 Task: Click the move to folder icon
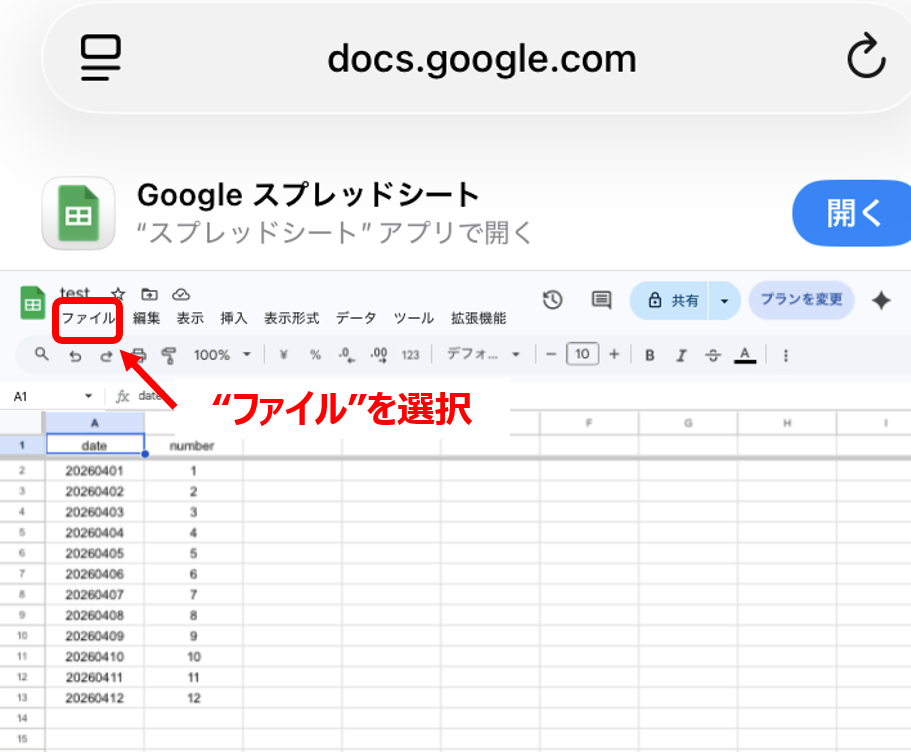coord(149,294)
